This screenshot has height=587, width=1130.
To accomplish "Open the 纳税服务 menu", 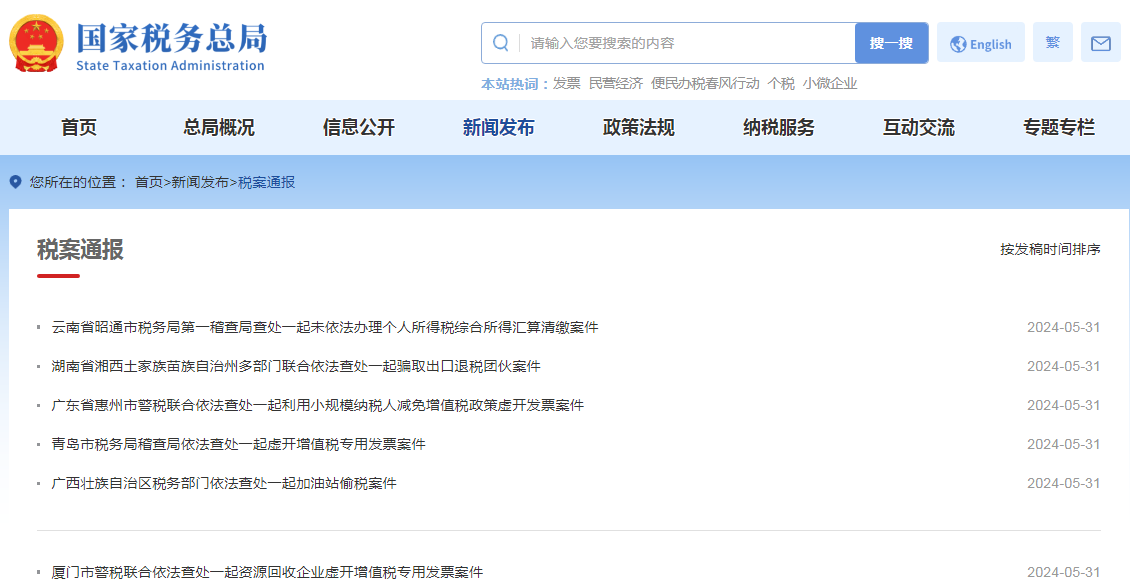I will 779,128.
